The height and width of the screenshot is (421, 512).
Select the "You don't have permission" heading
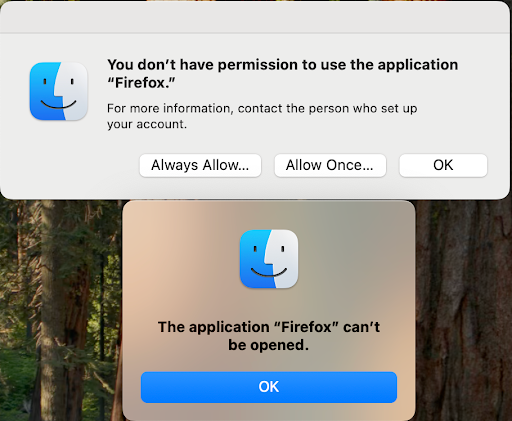click(282, 74)
